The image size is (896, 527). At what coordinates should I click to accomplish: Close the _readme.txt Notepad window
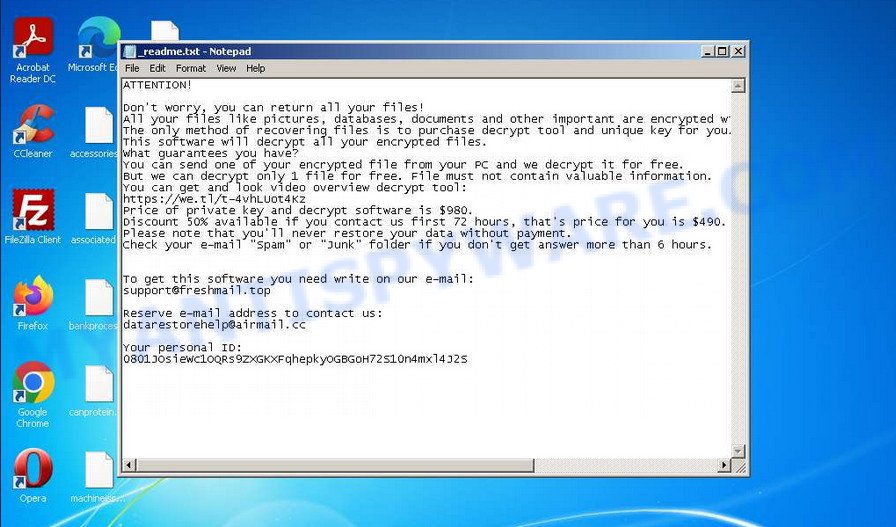(x=738, y=51)
